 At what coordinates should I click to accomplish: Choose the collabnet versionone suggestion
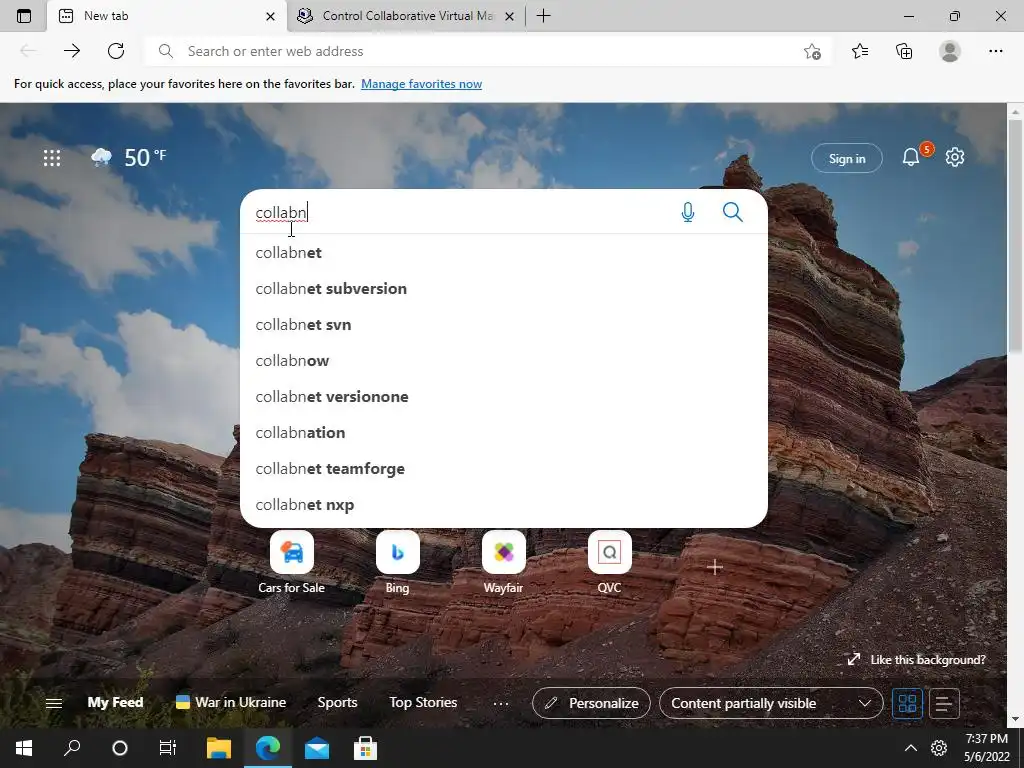[504, 396]
